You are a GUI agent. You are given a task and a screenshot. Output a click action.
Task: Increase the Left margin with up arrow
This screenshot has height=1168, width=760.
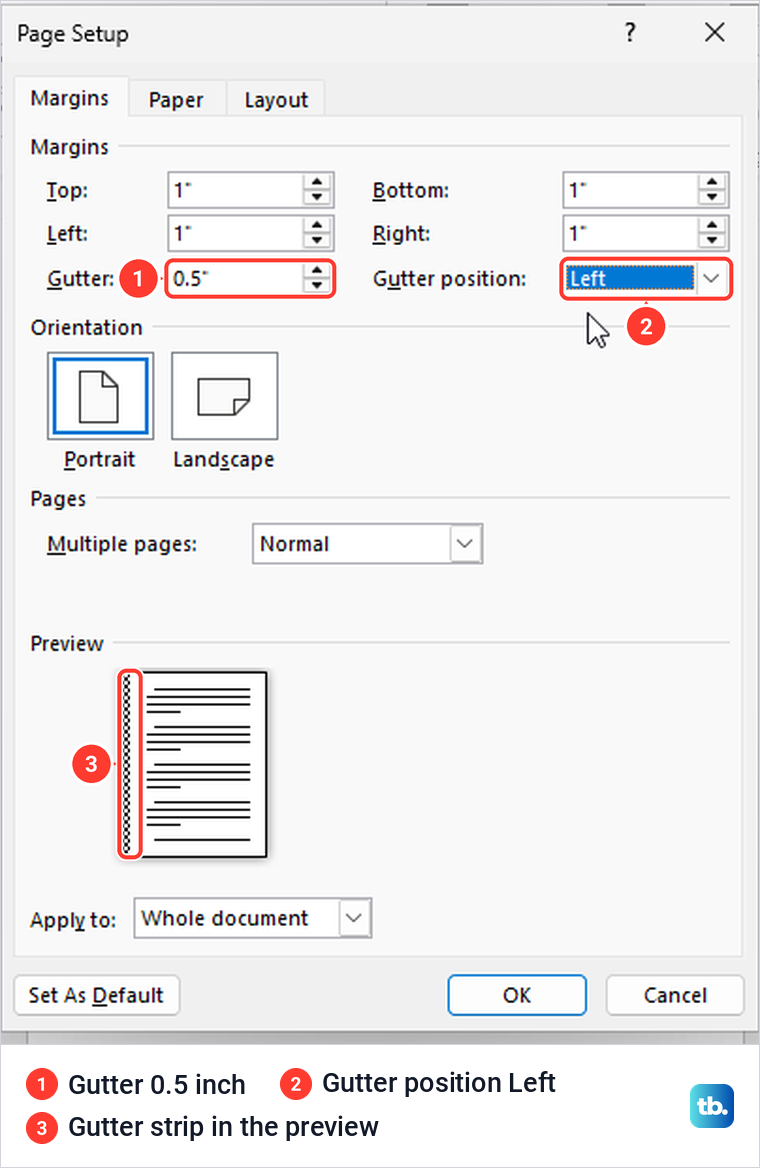click(317, 225)
